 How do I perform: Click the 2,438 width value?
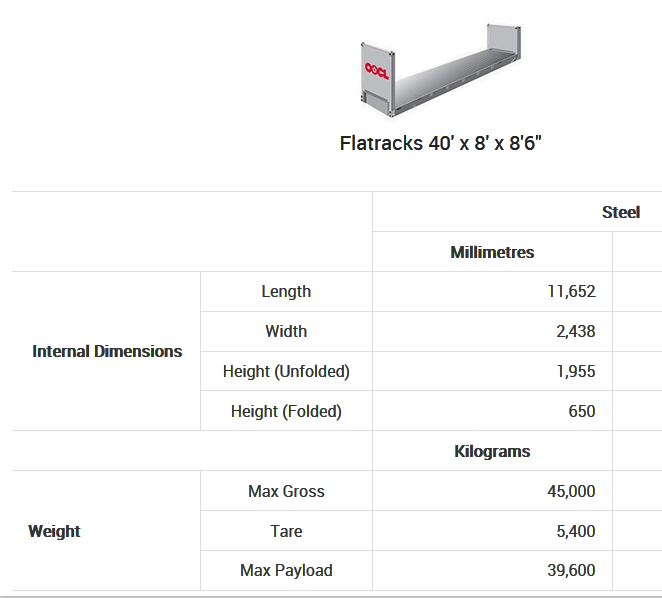coord(575,331)
